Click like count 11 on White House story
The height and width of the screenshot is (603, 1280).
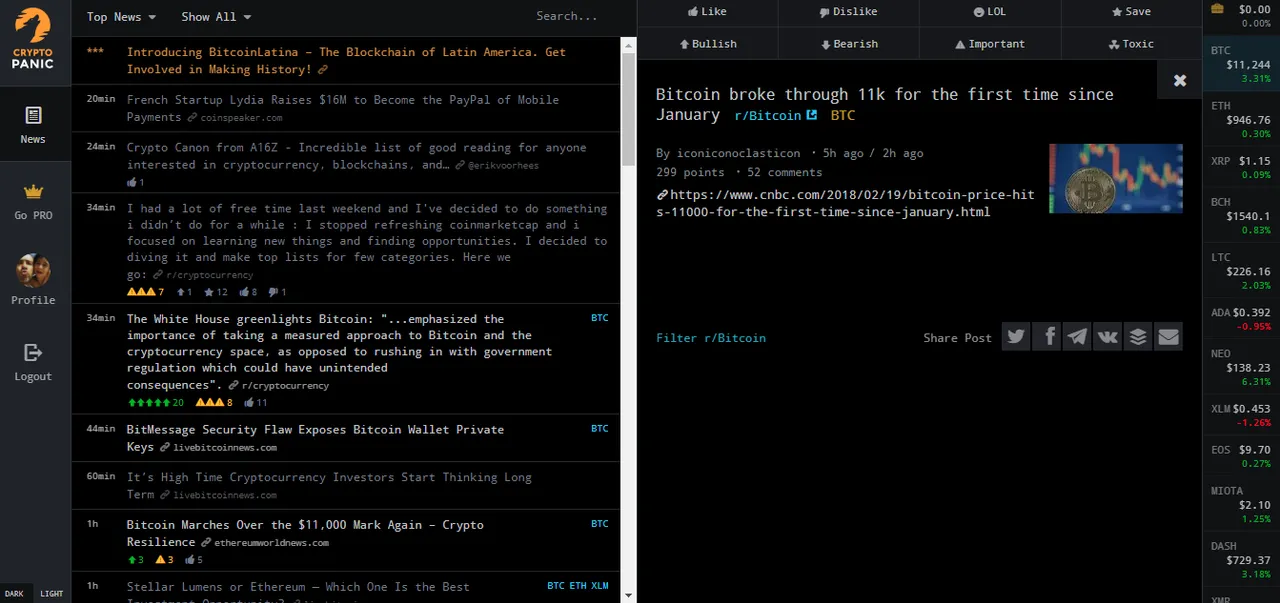pyautogui.click(x=255, y=403)
